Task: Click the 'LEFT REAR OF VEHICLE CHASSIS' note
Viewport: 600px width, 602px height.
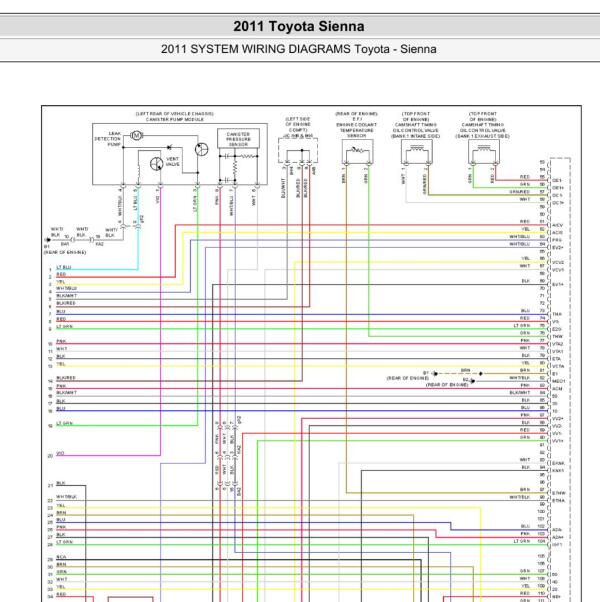Action: (x=175, y=114)
